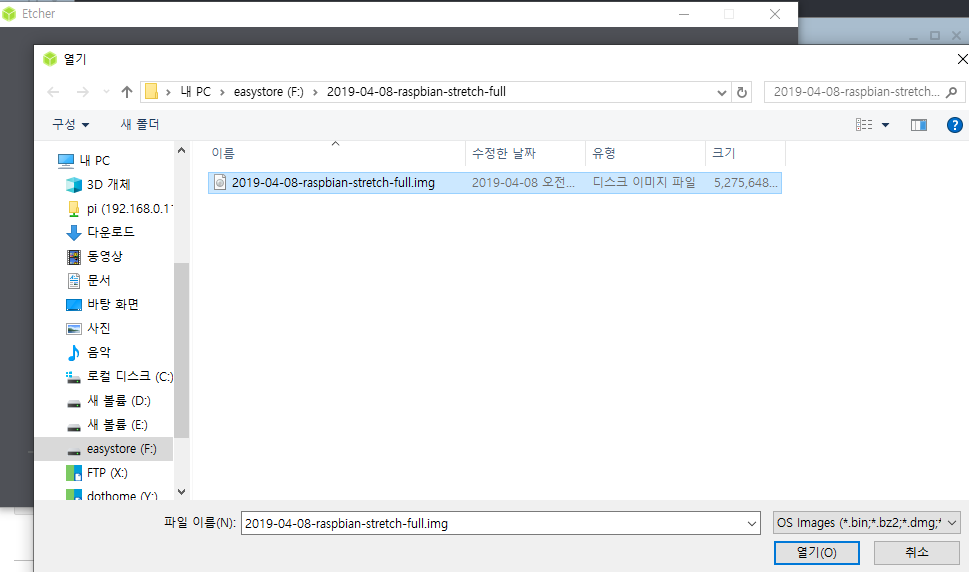The width and height of the screenshot is (969, 572).
Task: Toggle the preview pane
Action: (x=919, y=125)
